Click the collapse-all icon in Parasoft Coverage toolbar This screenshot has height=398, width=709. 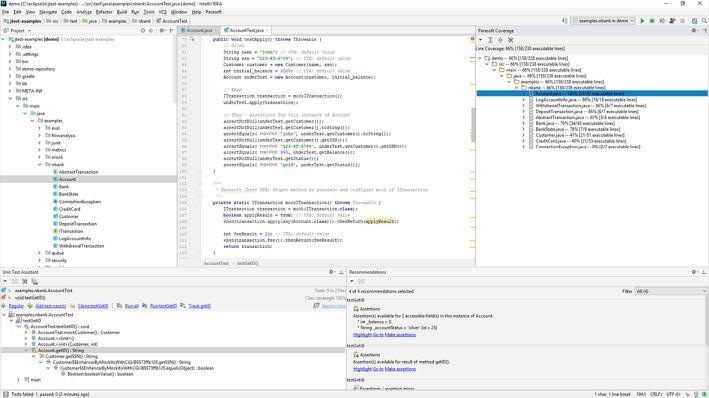point(490,40)
